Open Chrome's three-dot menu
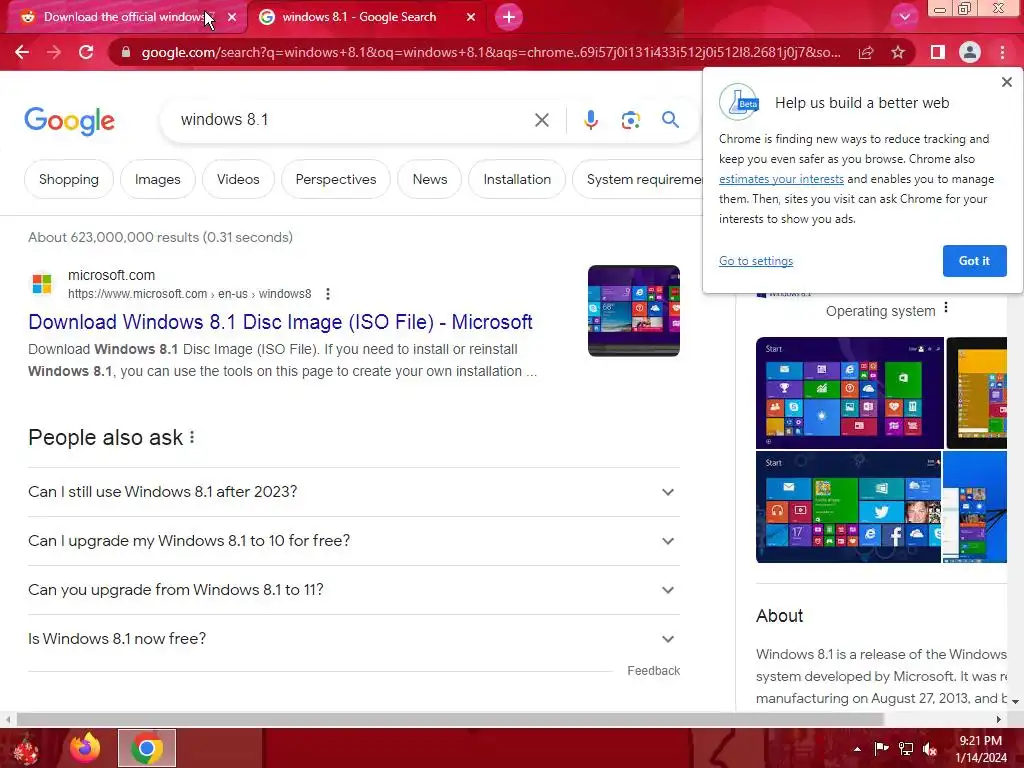 pos(1002,52)
